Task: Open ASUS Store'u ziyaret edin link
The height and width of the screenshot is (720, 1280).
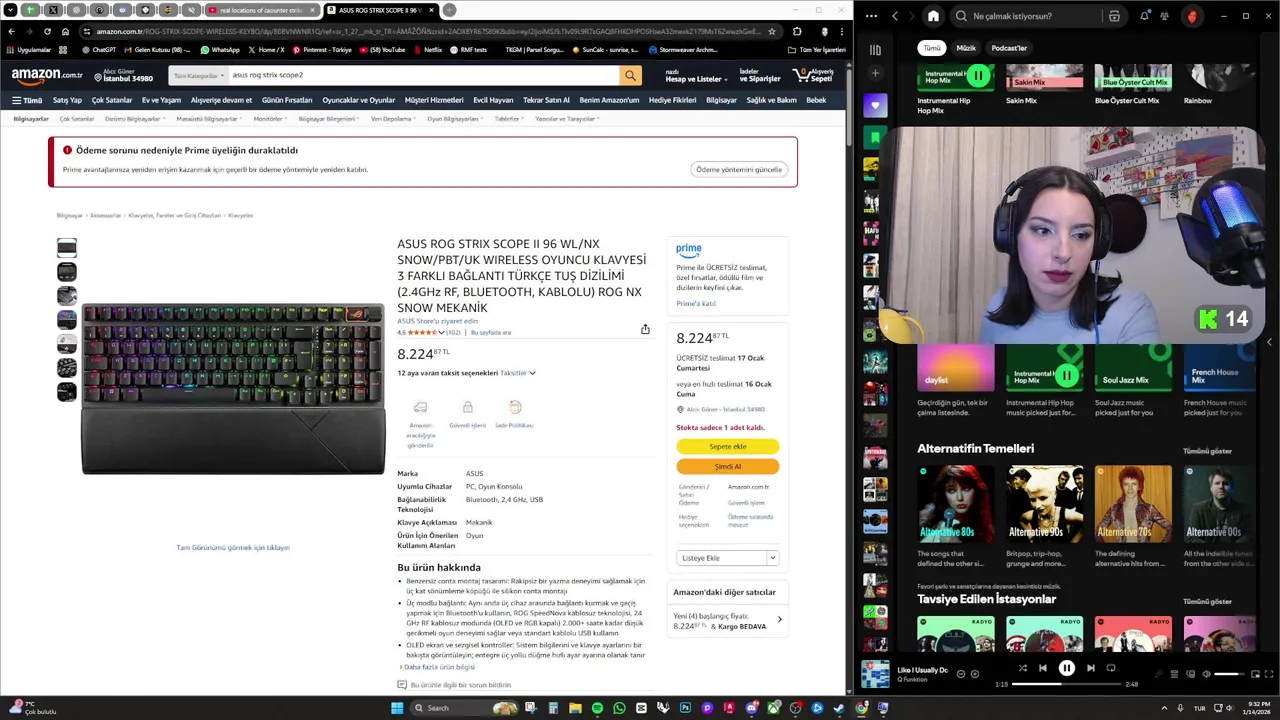Action: tap(437, 321)
